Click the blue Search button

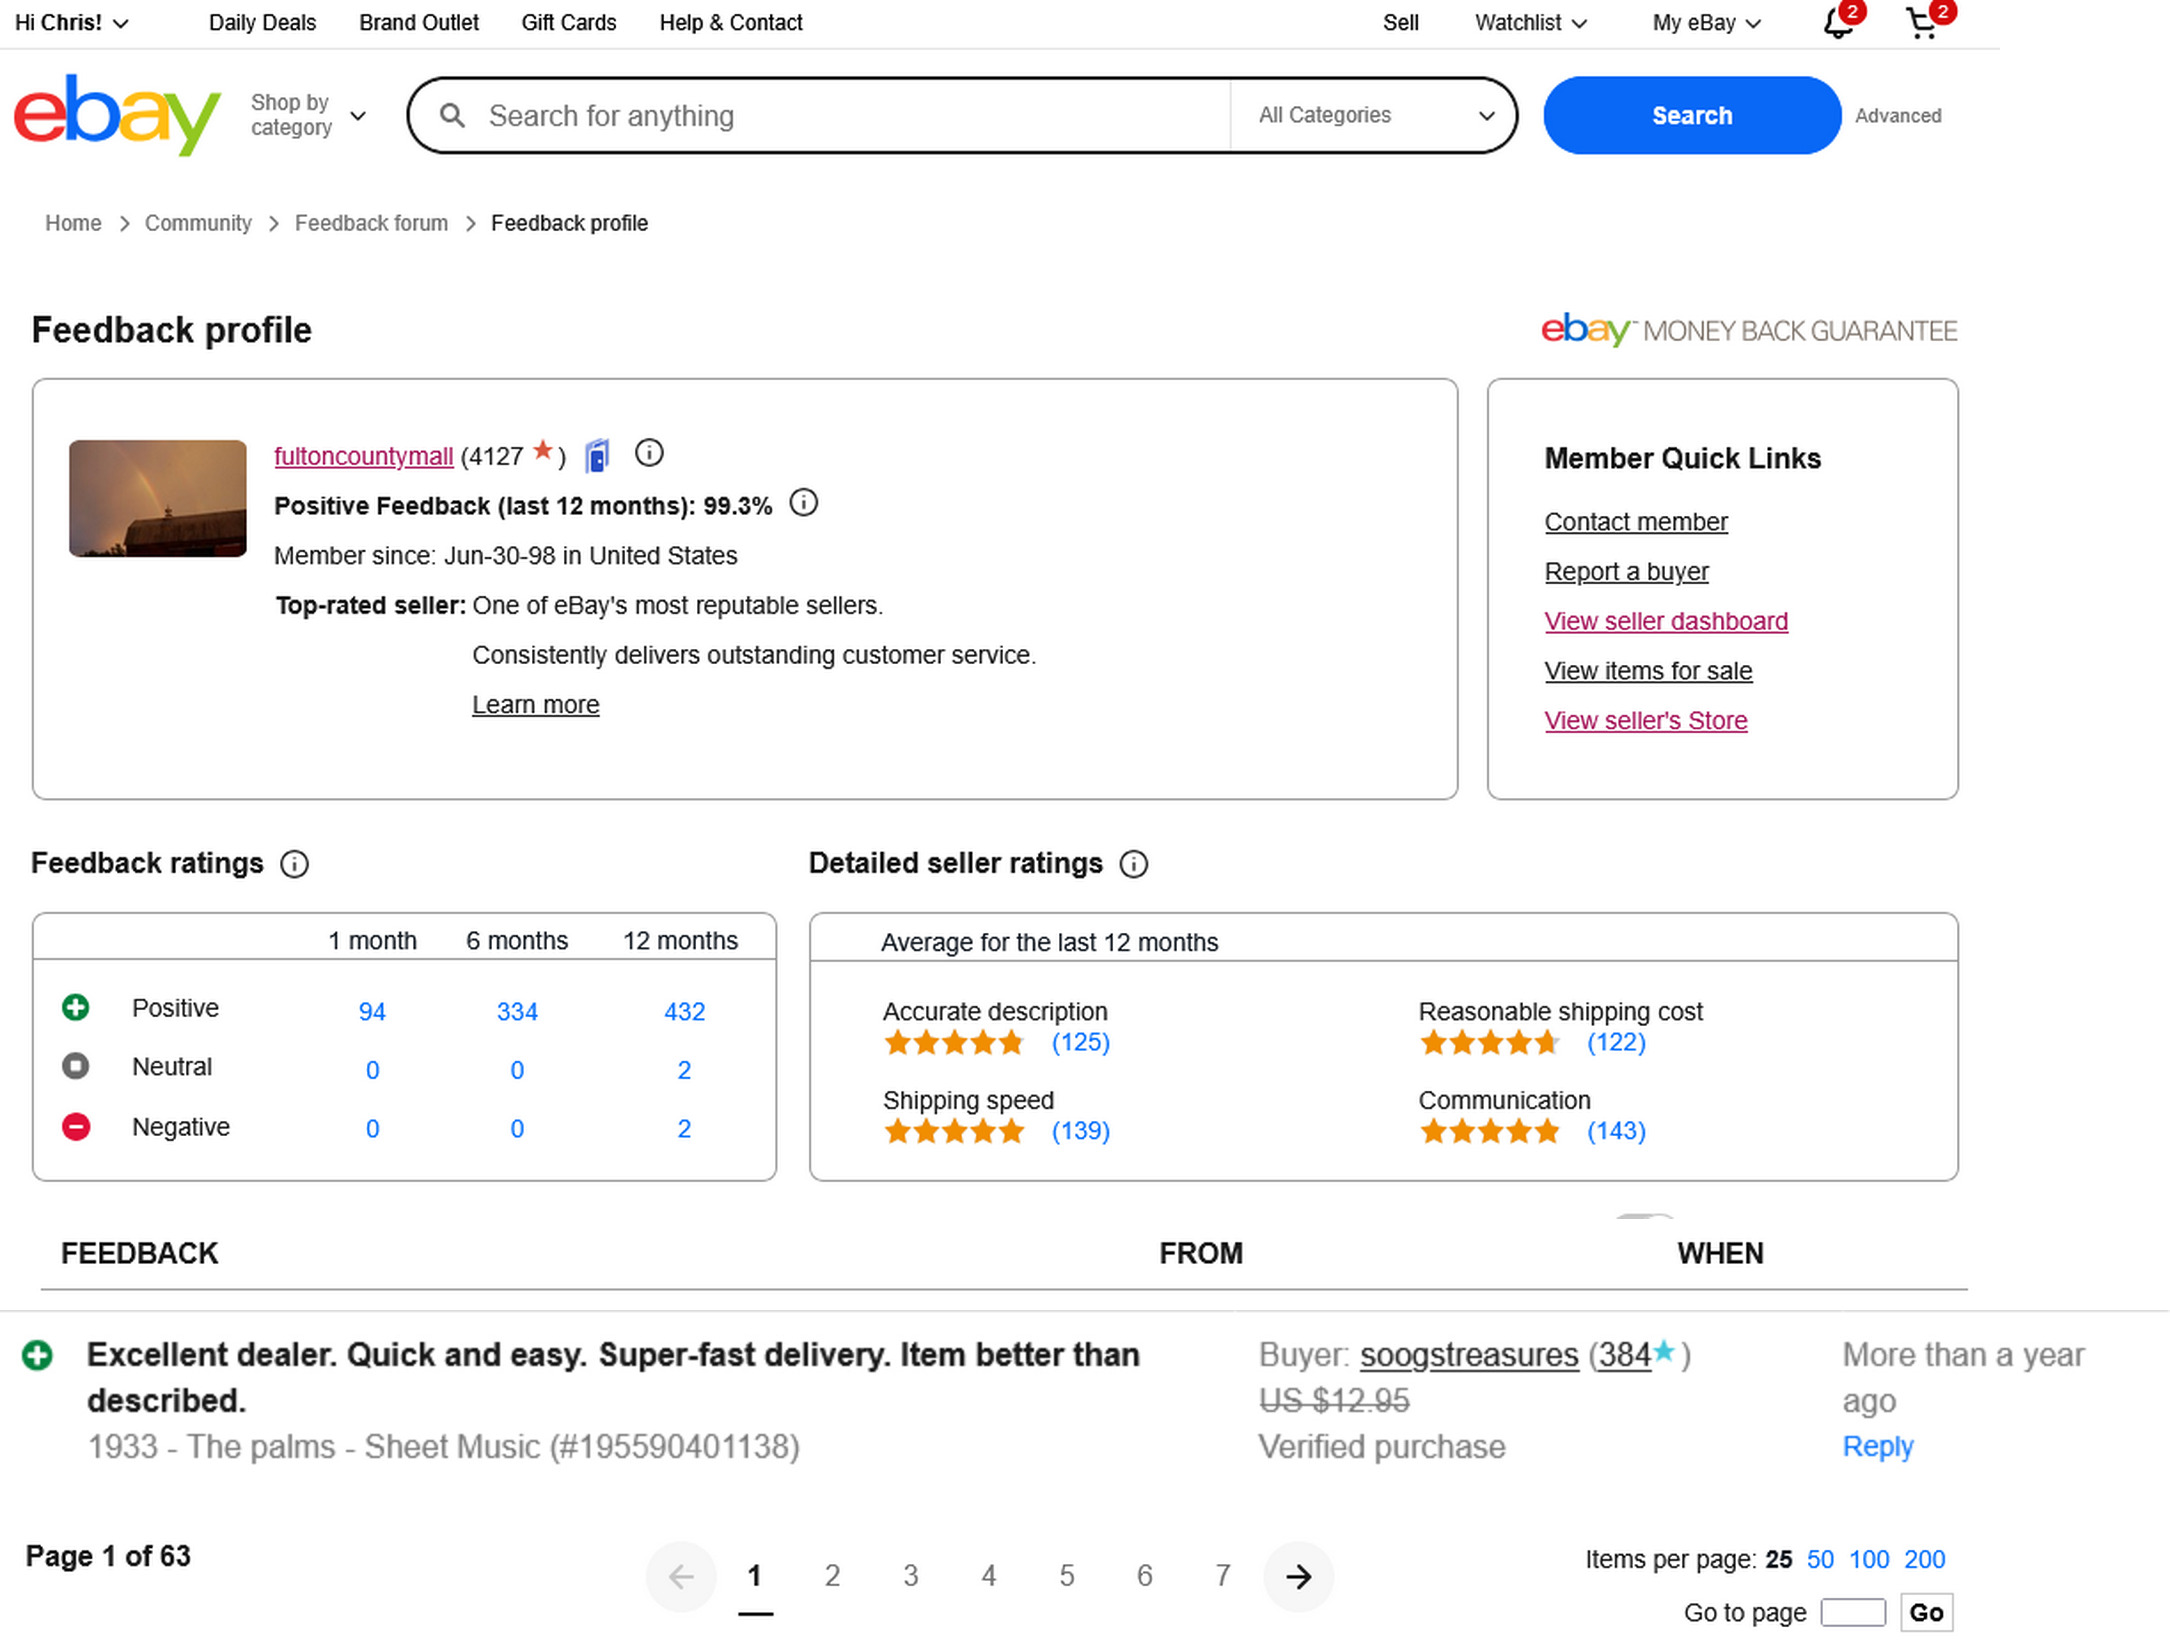pyautogui.click(x=1691, y=115)
